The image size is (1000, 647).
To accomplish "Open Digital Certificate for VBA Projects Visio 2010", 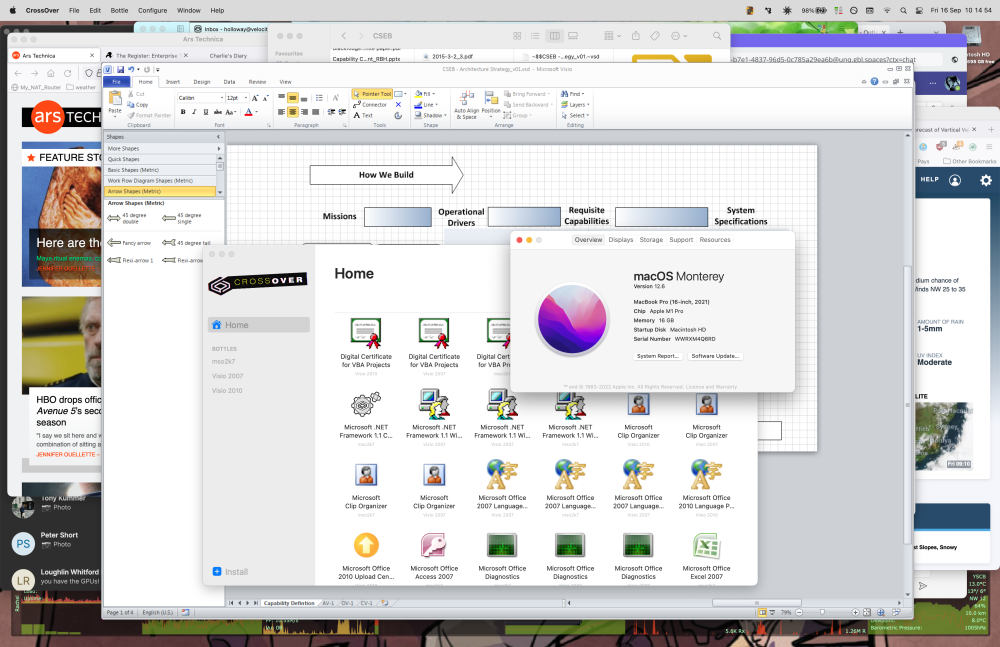I will [366, 345].
